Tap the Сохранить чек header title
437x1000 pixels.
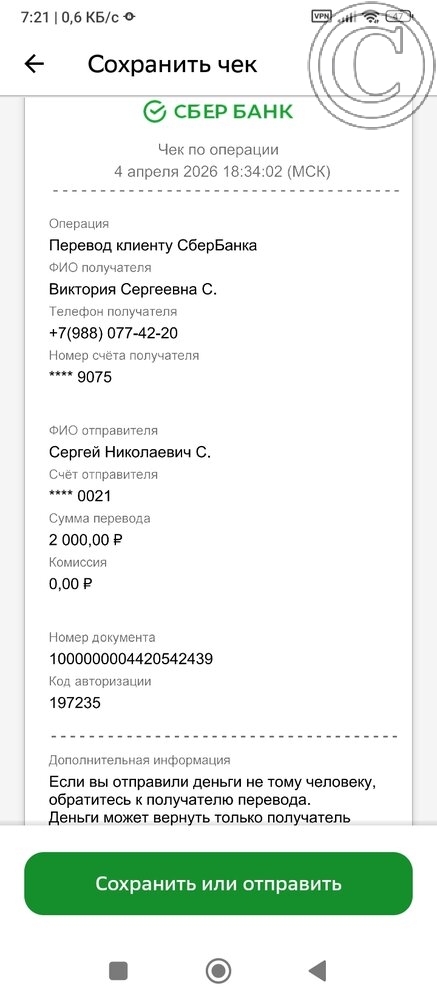(172, 64)
